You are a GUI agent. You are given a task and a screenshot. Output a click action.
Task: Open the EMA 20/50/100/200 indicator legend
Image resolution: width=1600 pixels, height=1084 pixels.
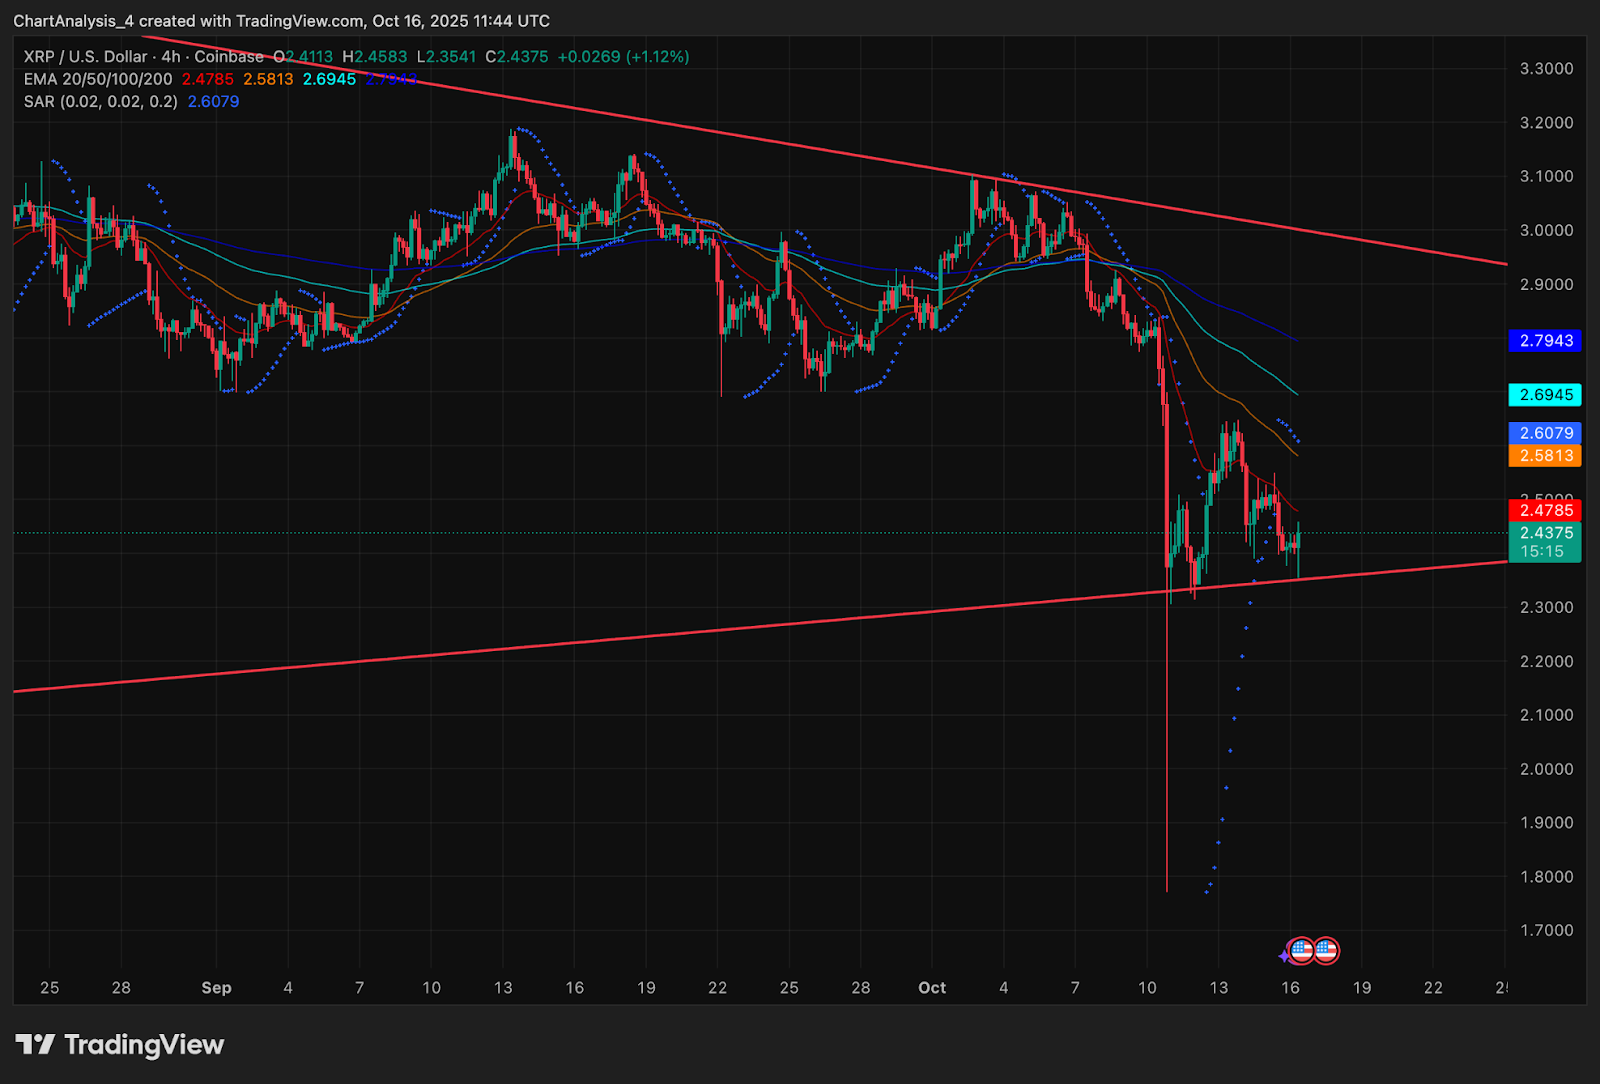point(98,79)
